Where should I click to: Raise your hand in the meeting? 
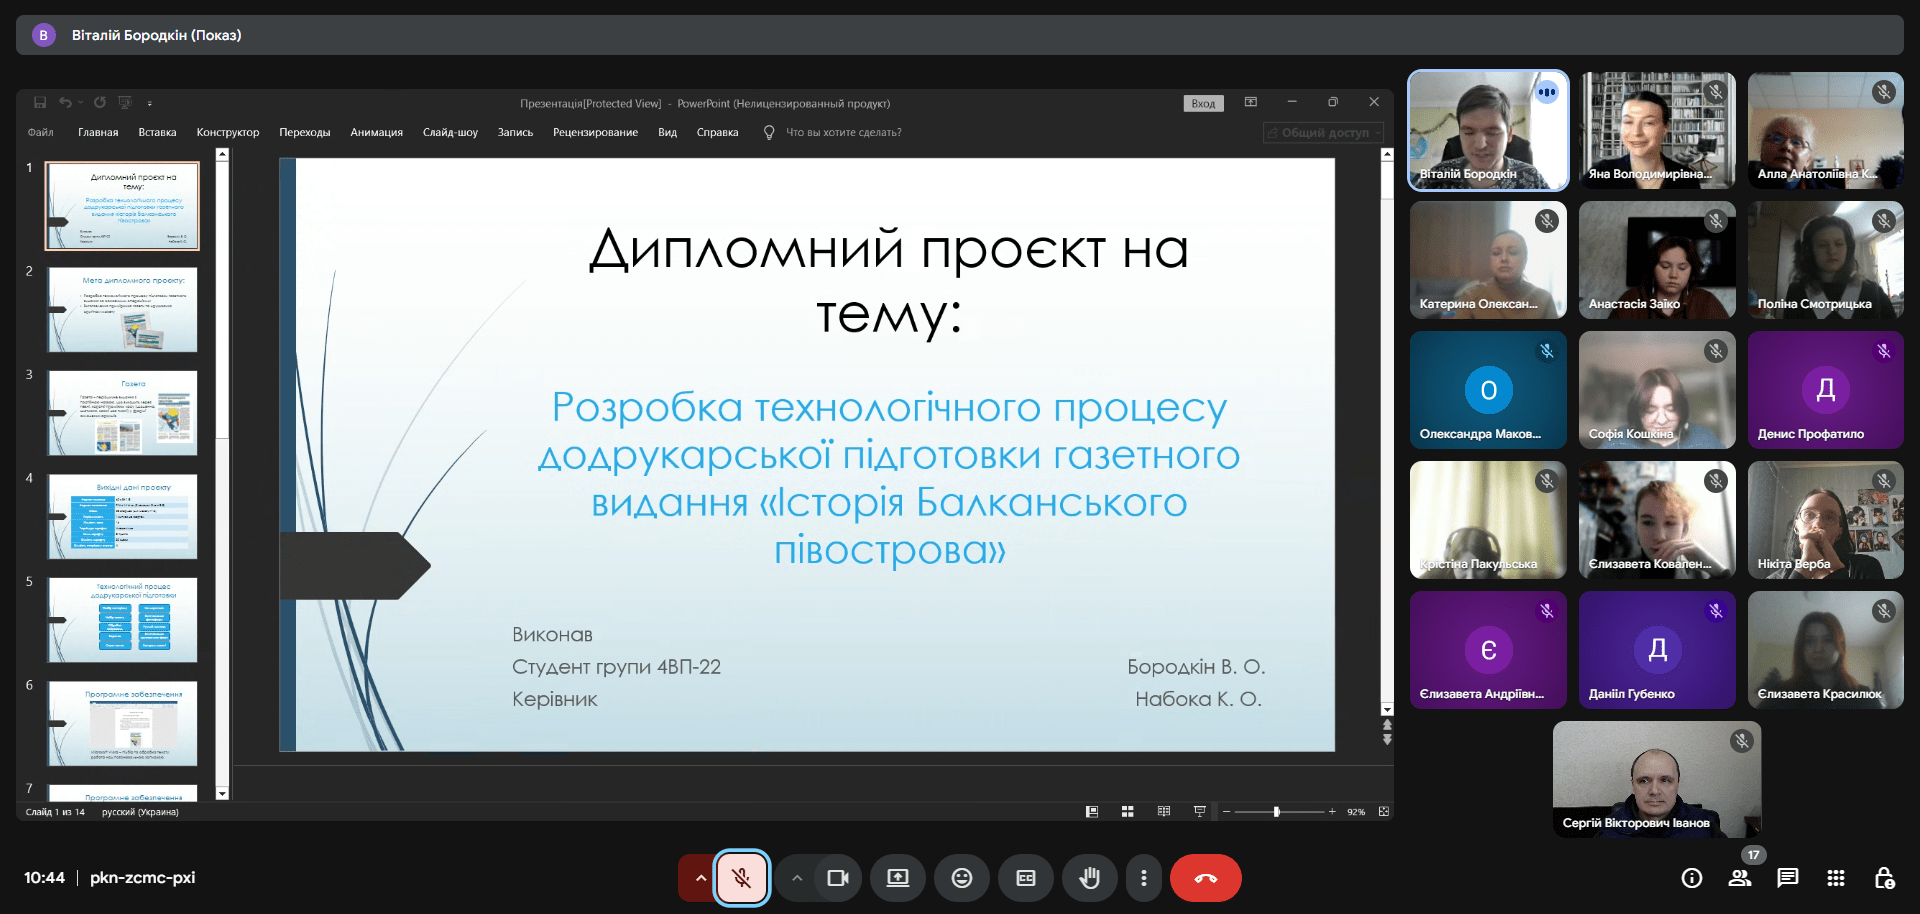(x=1089, y=878)
